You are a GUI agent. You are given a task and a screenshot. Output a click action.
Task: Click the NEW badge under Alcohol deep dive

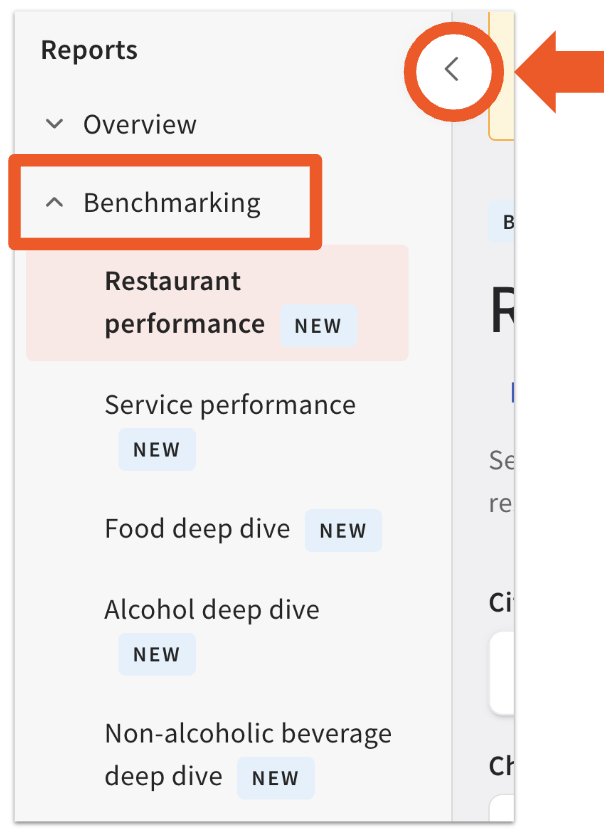point(157,655)
